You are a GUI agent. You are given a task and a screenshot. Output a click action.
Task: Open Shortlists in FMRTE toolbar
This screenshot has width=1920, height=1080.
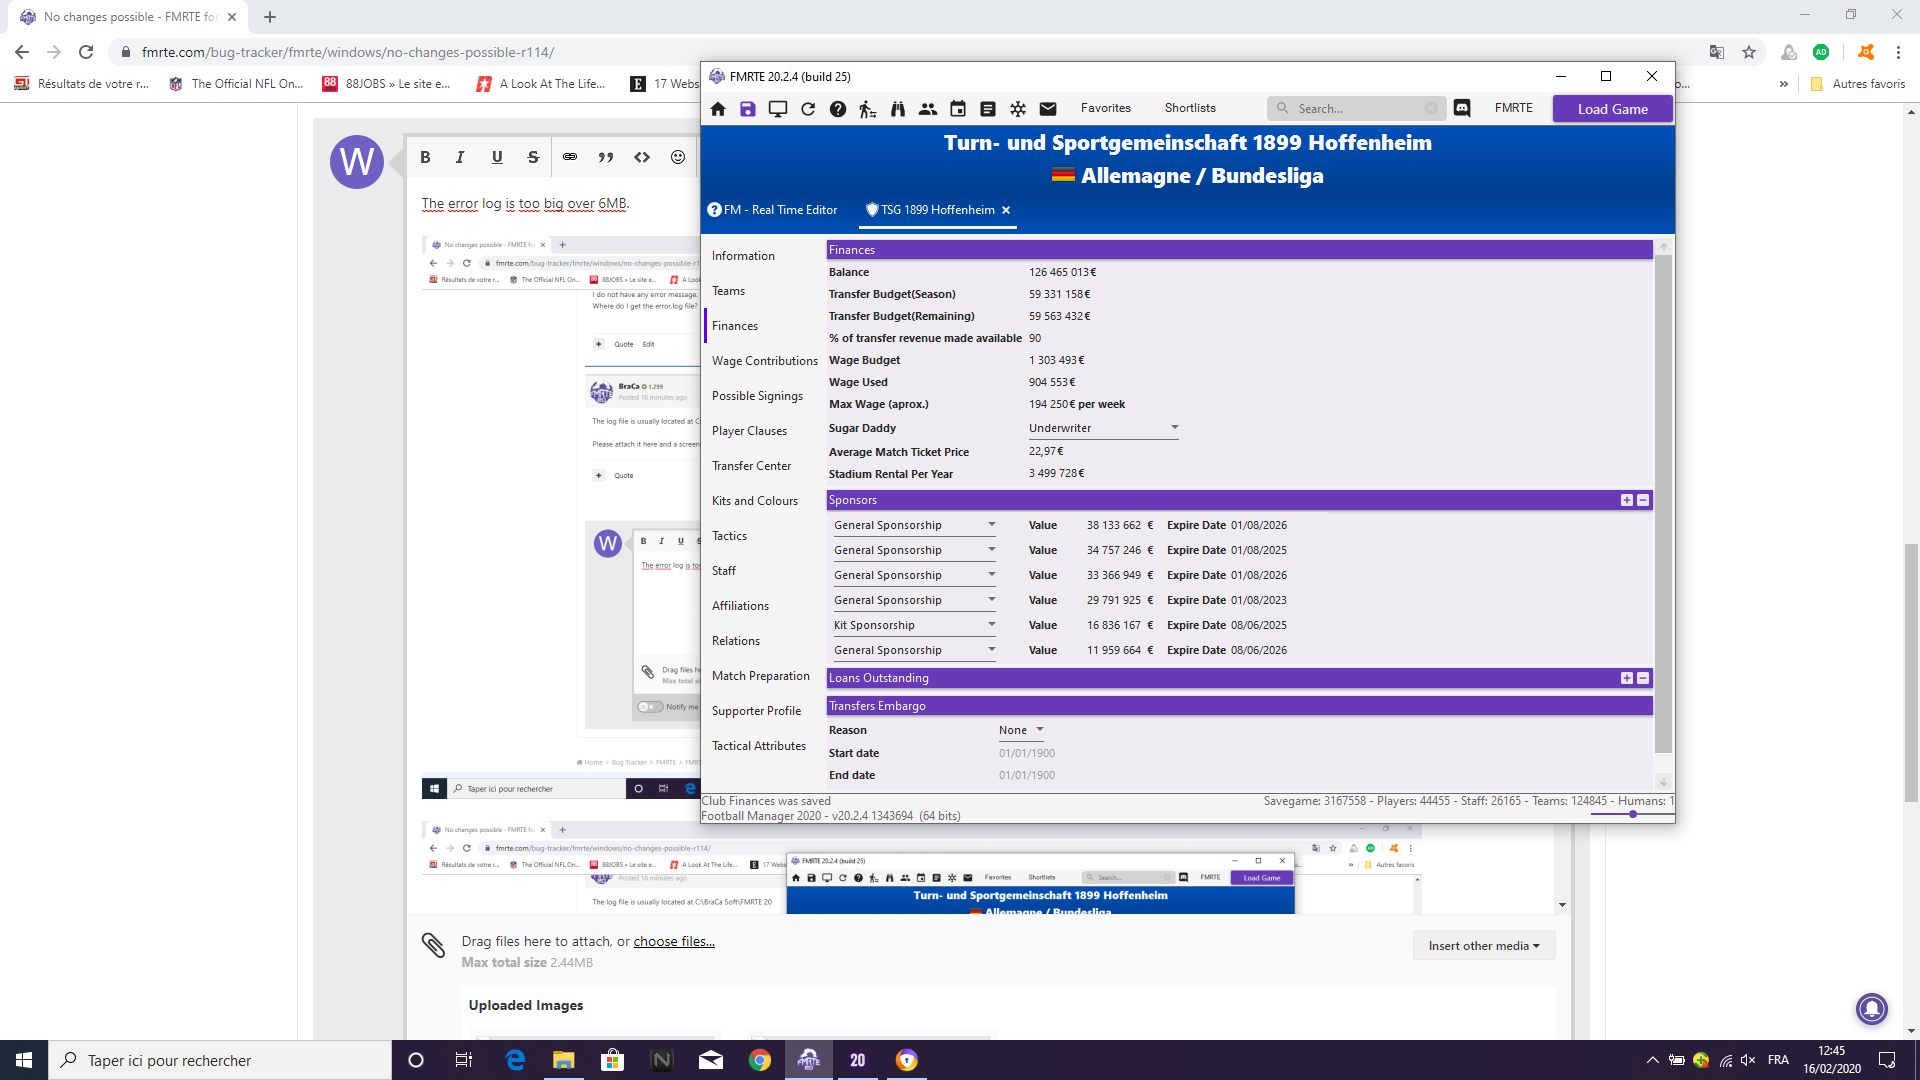(x=1190, y=108)
